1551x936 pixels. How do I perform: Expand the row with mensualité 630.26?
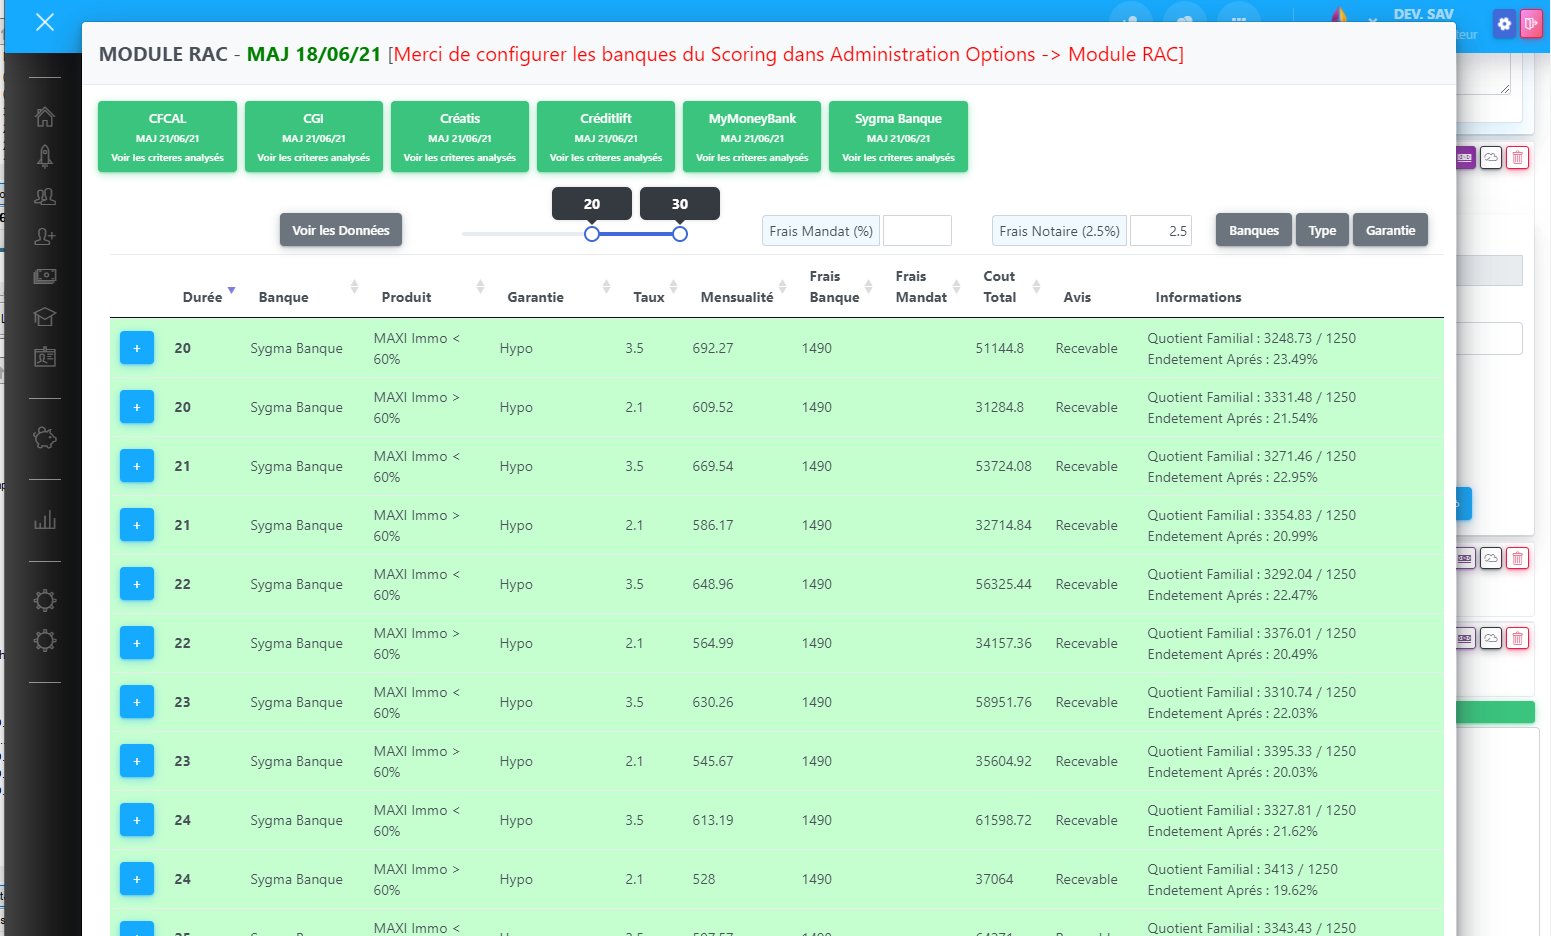coord(137,702)
